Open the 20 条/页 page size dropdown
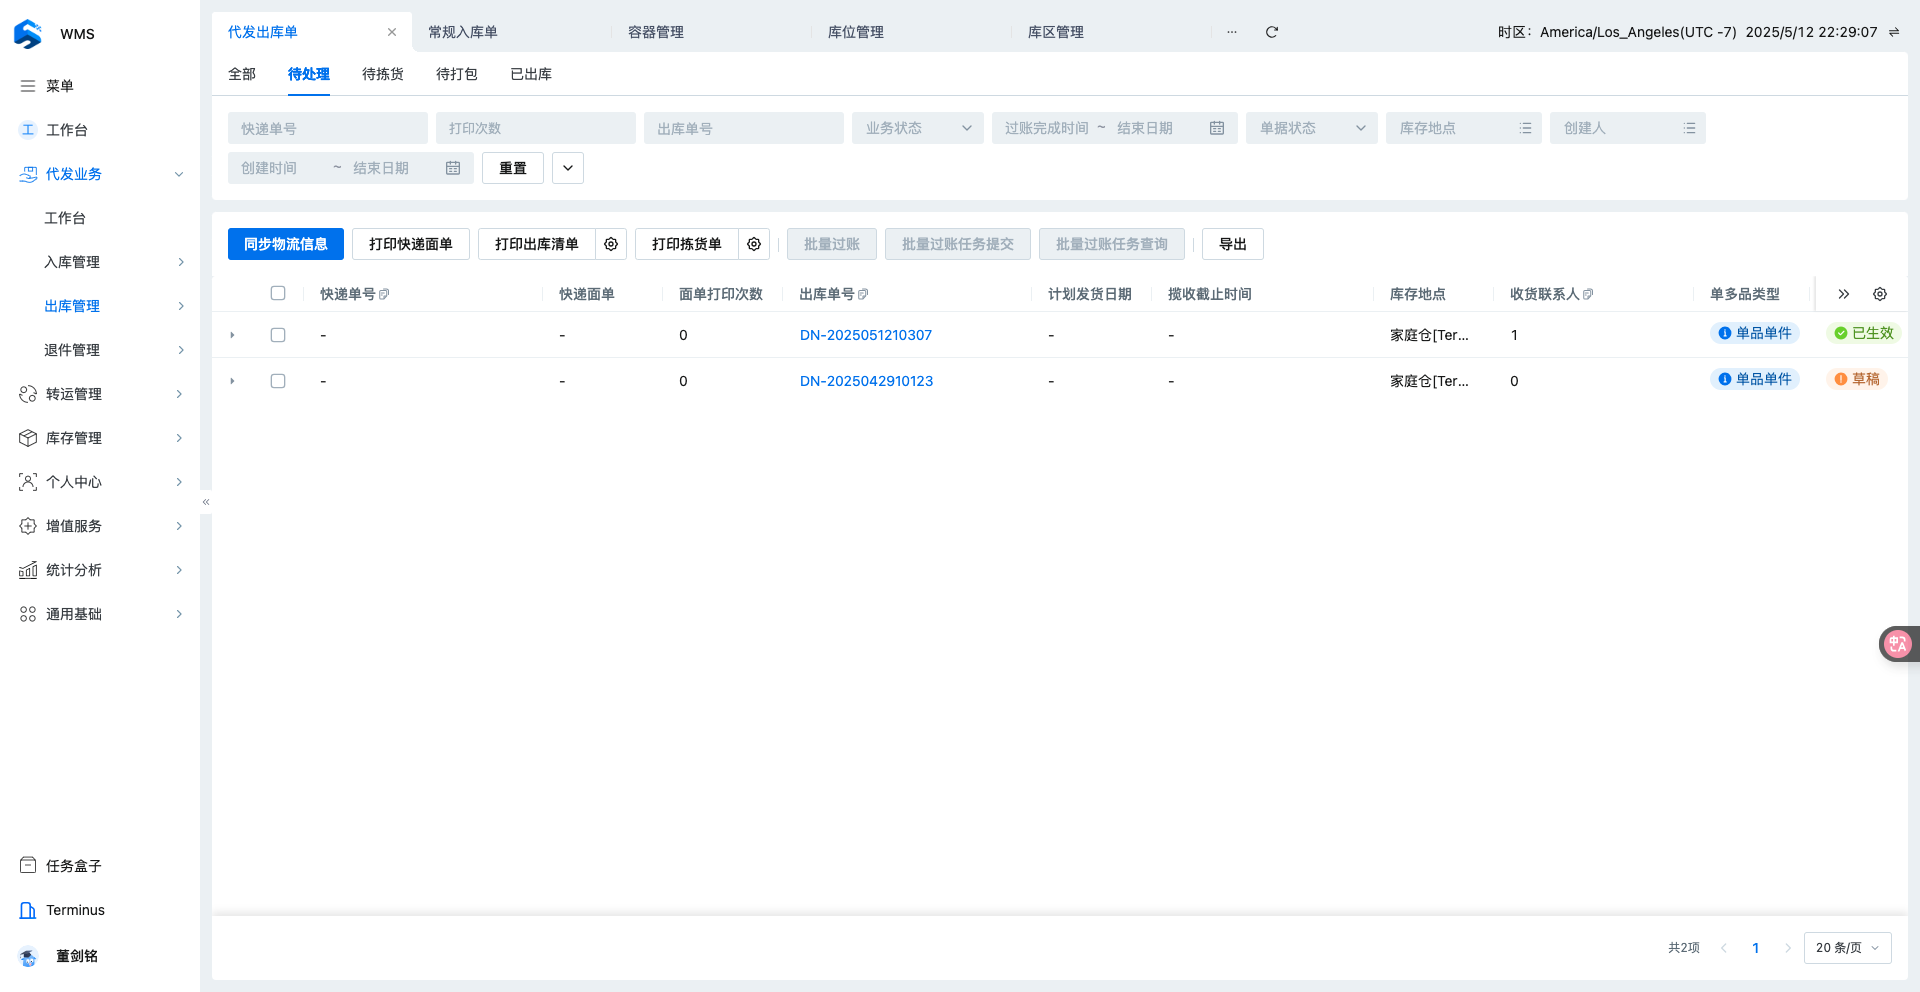This screenshot has height=992, width=1920. click(x=1847, y=948)
